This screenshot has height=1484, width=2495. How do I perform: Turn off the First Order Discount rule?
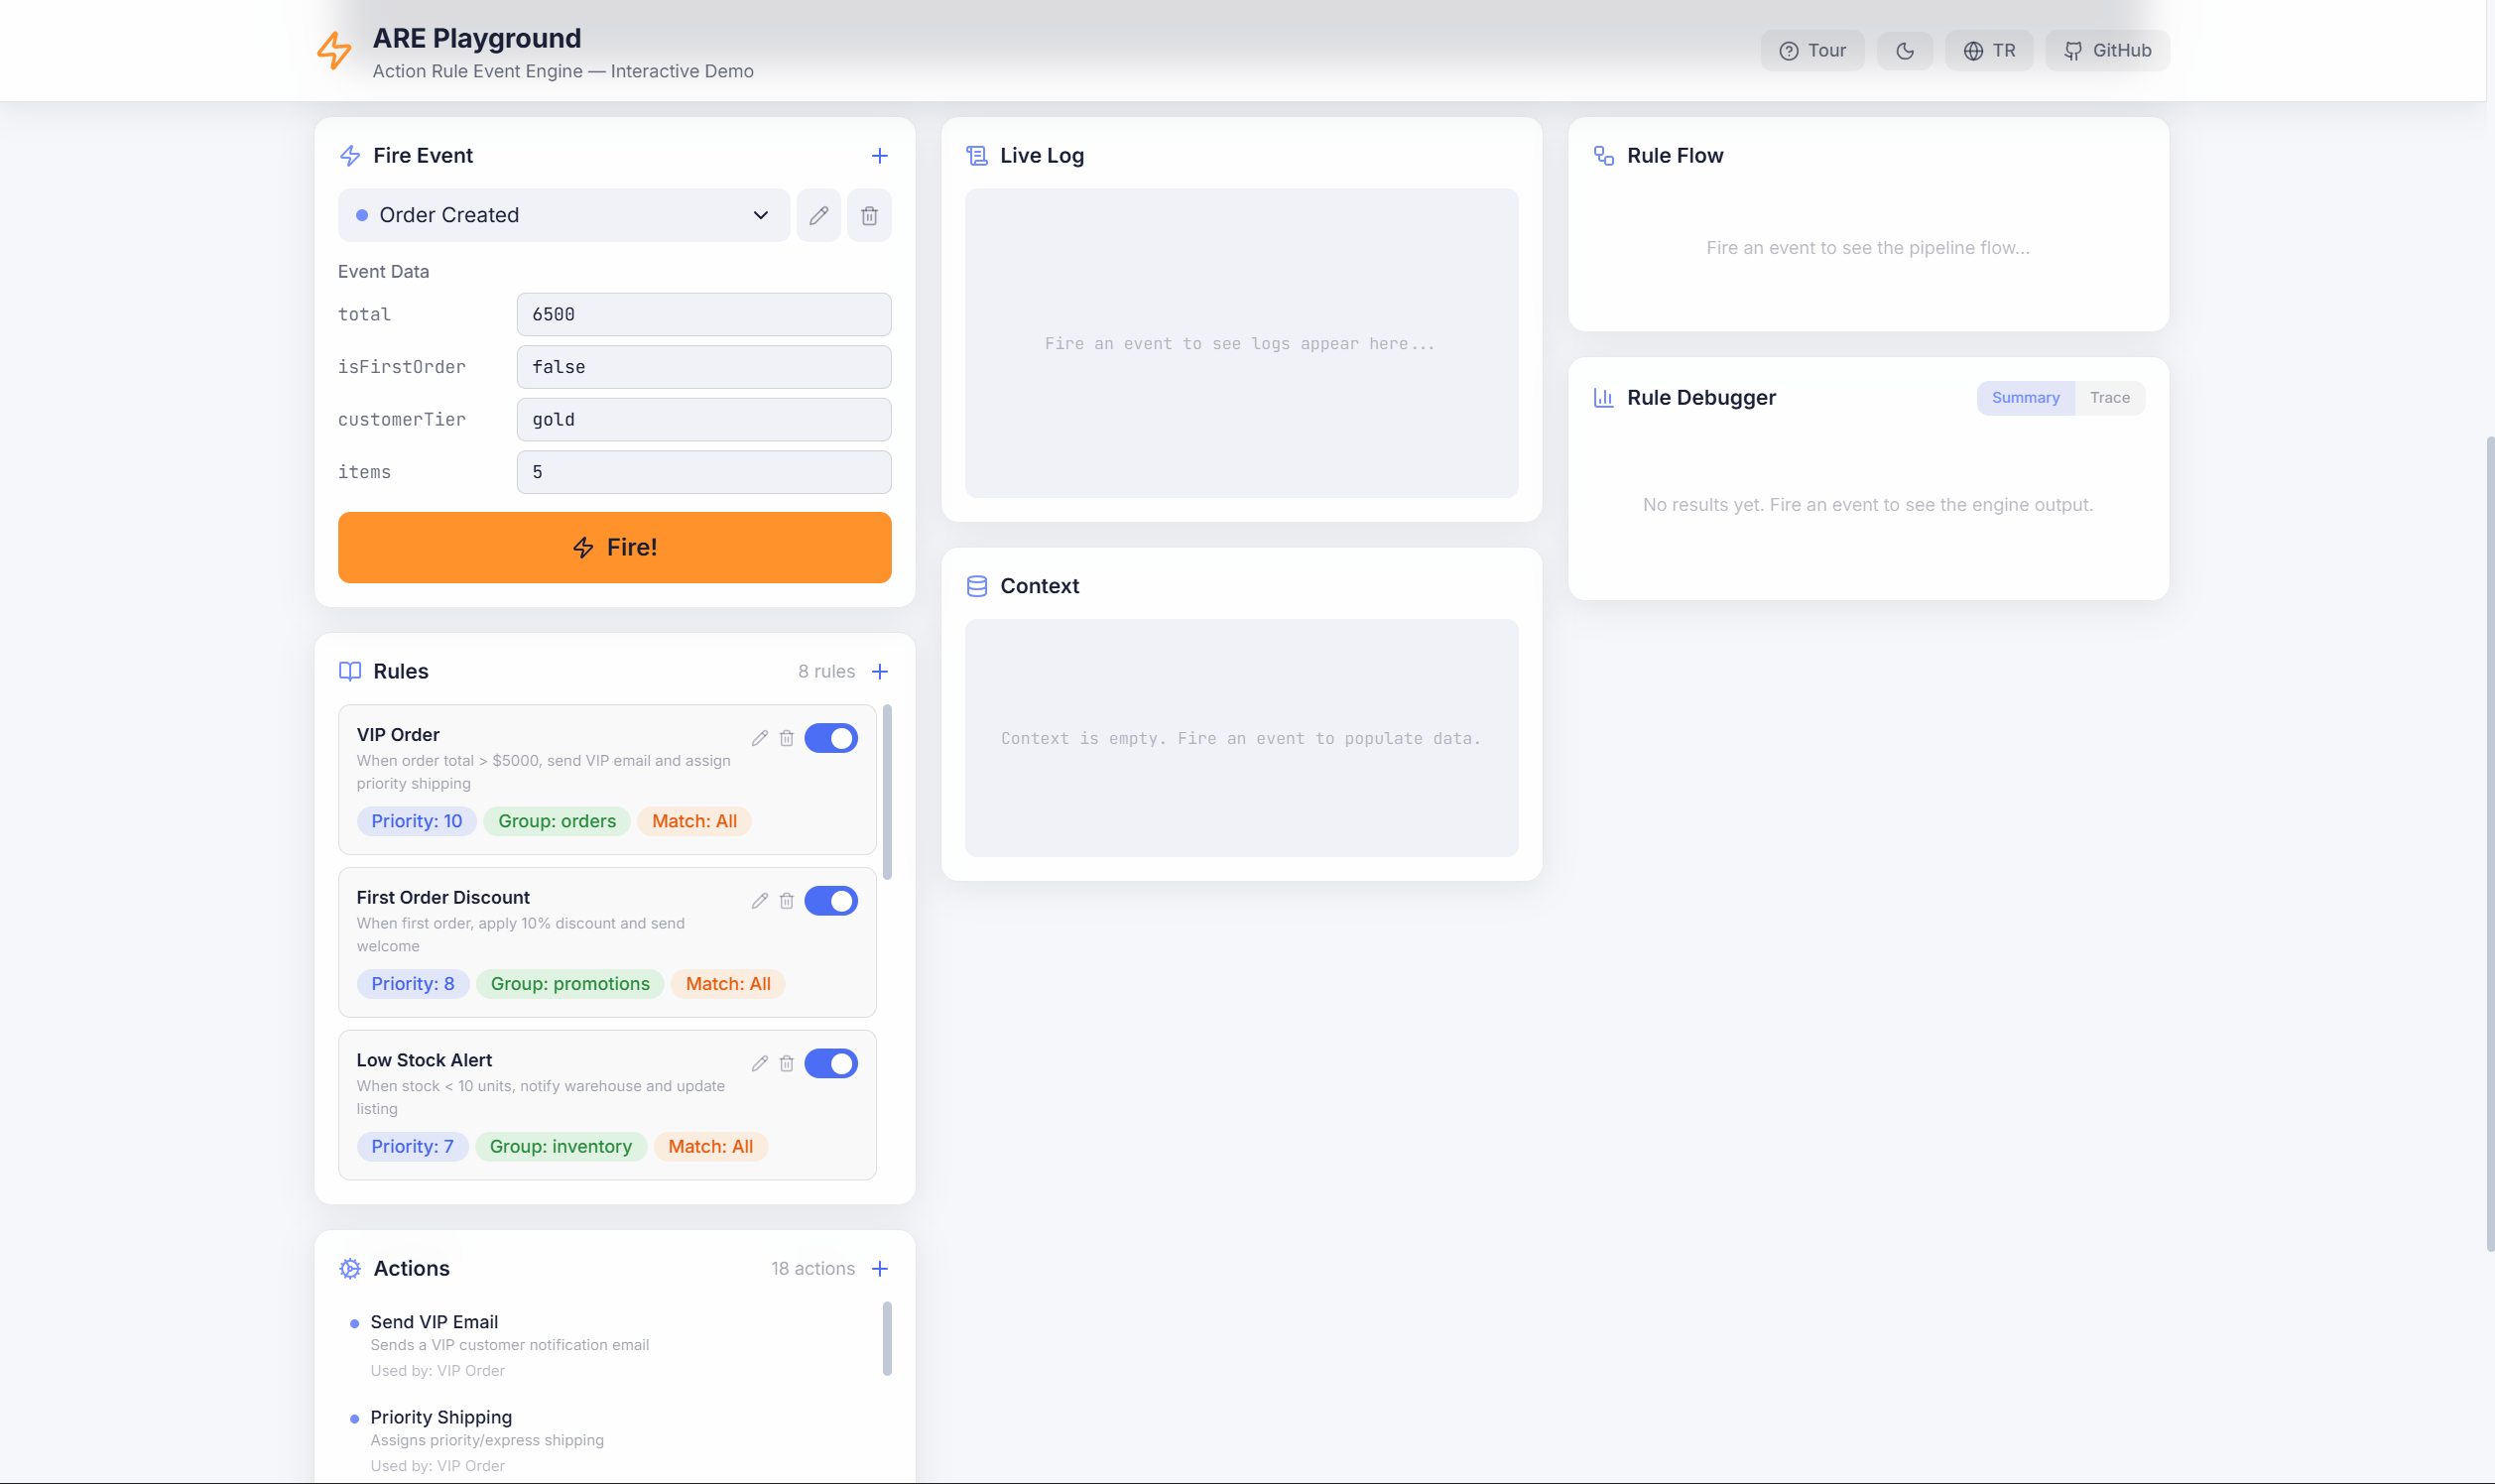(x=831, y=900)
